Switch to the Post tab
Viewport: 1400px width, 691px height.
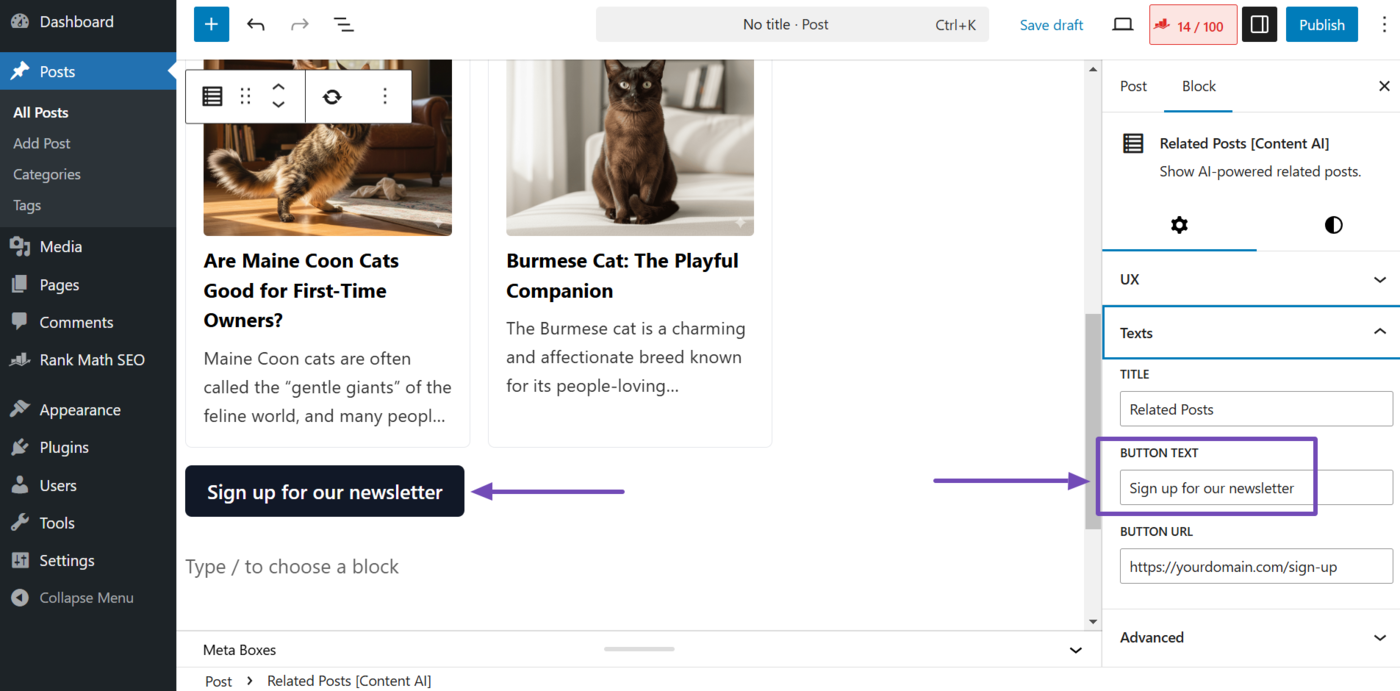pyautogui.click(x=1133, y=86)
